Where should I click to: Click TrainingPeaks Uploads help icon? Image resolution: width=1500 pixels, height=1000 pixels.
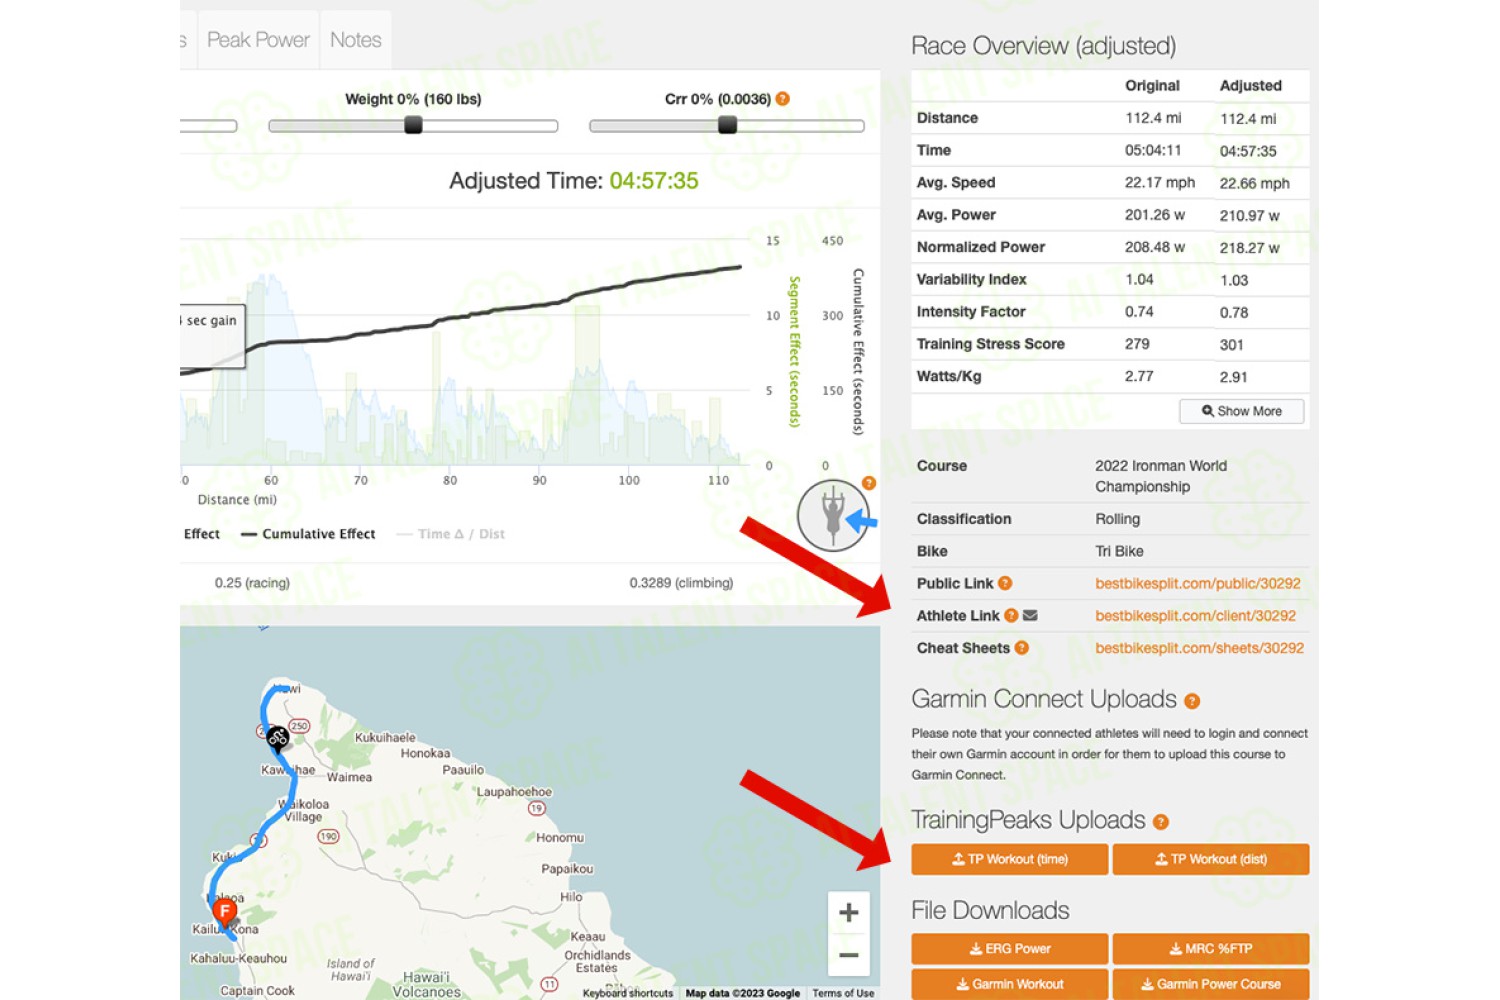click(x=1160, y=822)
